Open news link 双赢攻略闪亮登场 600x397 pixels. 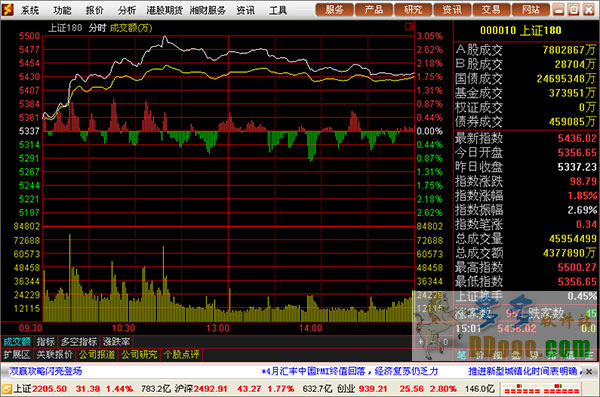point(46,371)
